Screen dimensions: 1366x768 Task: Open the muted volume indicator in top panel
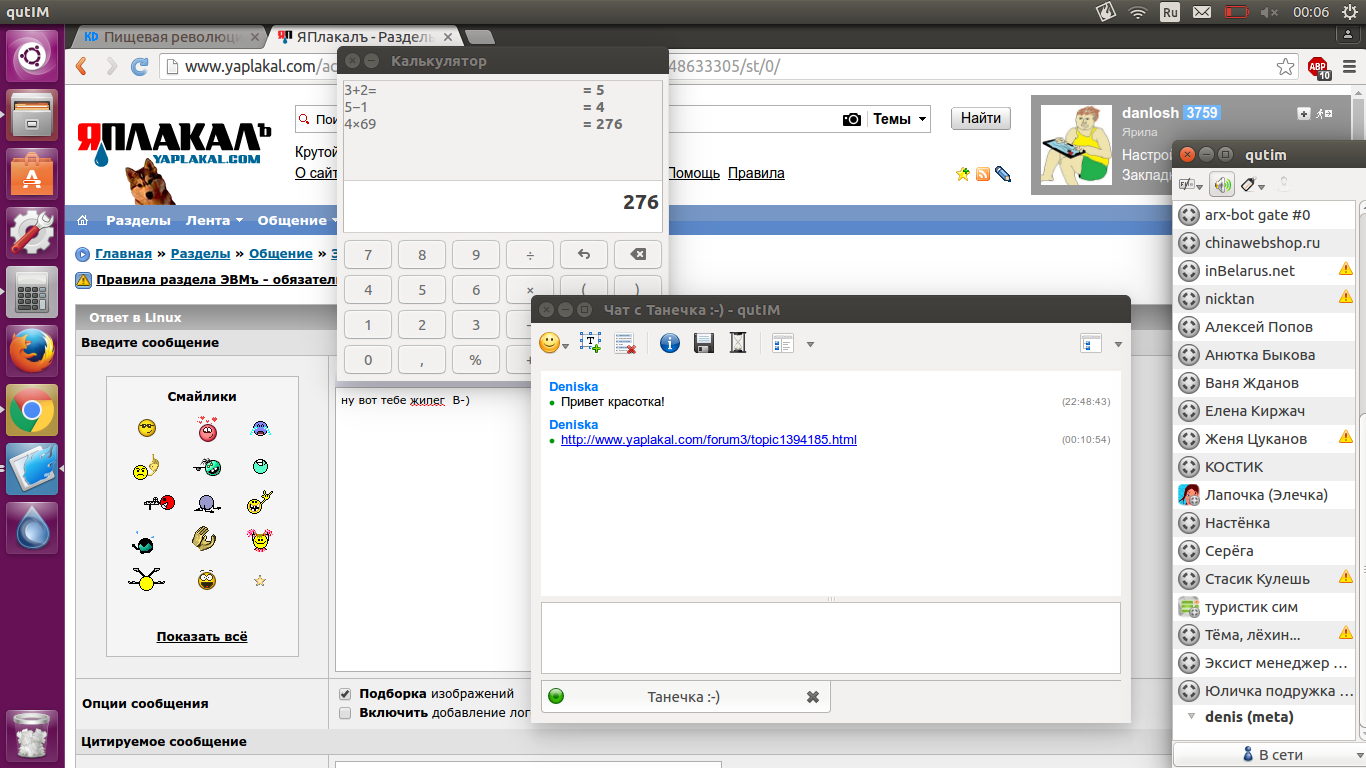click(1270, 12)
